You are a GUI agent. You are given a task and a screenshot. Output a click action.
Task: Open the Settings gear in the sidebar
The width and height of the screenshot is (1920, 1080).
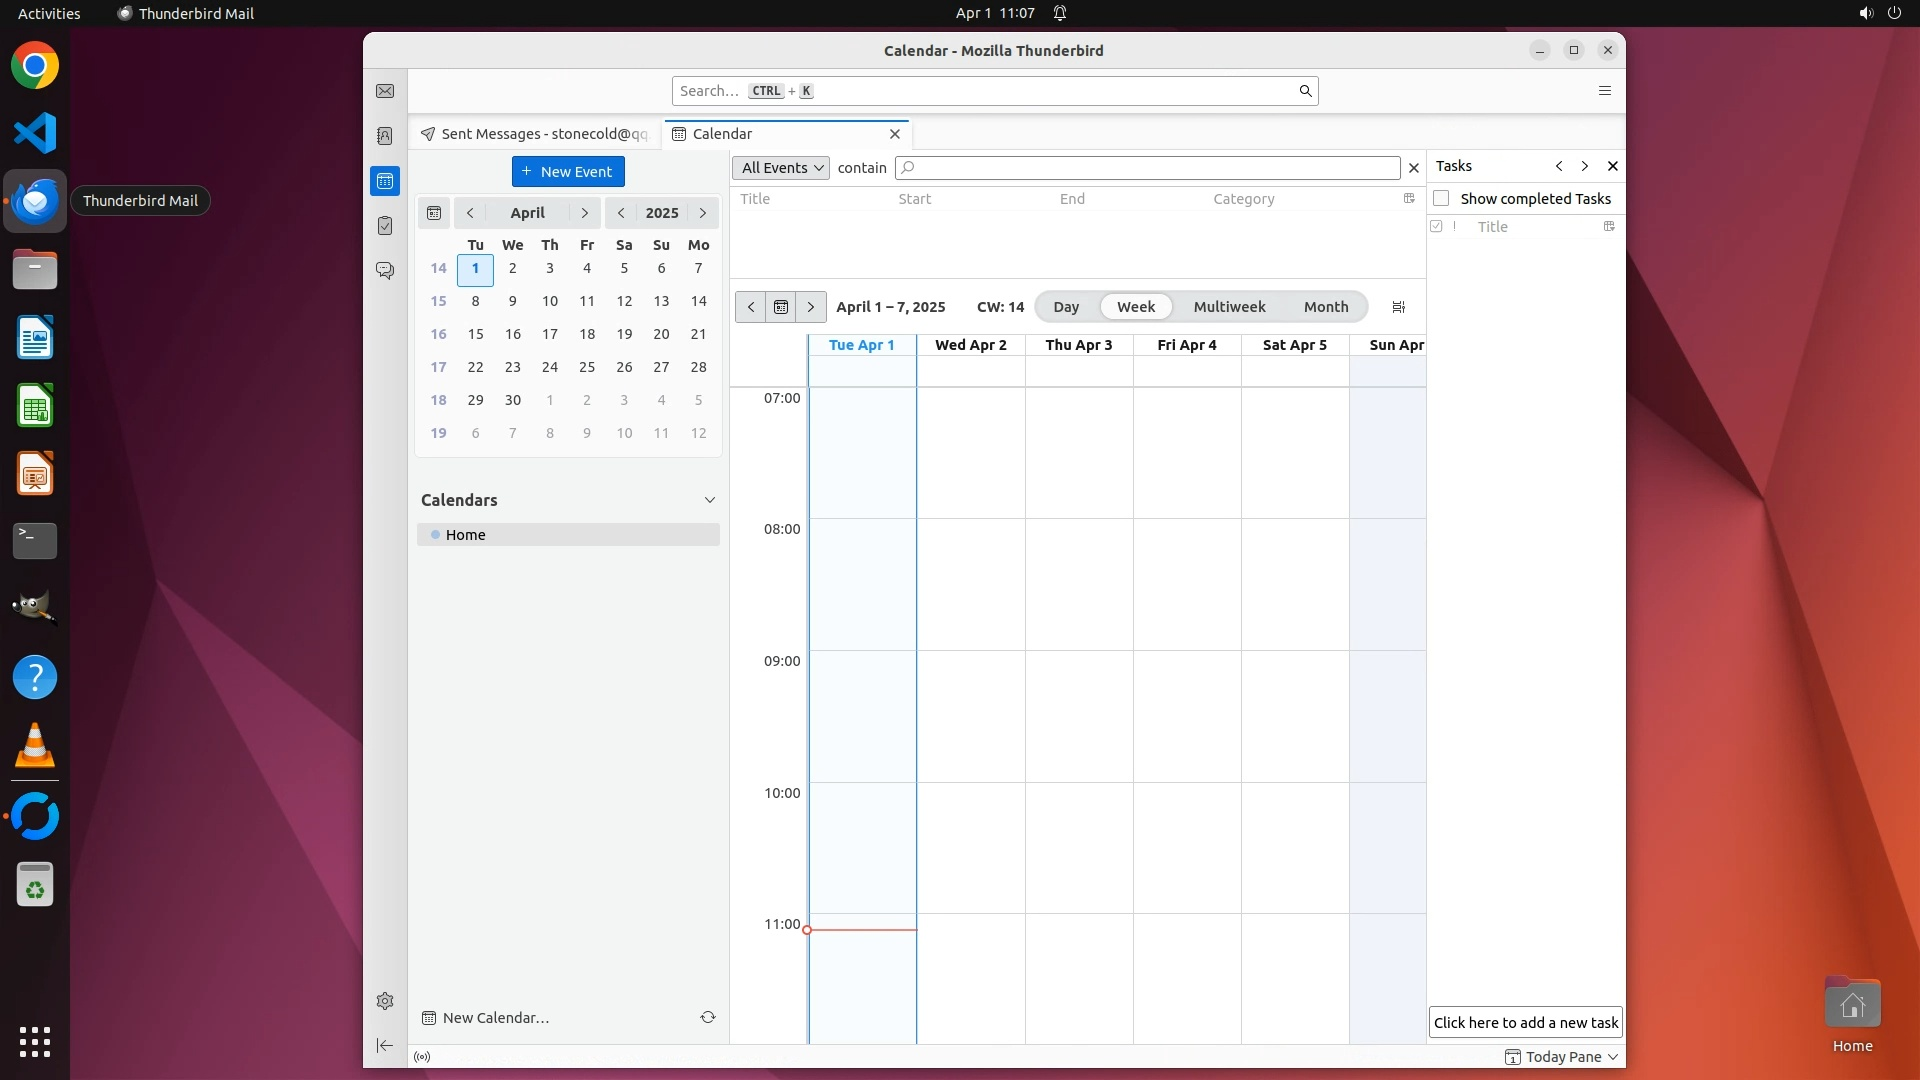[x=385, y=1001]
